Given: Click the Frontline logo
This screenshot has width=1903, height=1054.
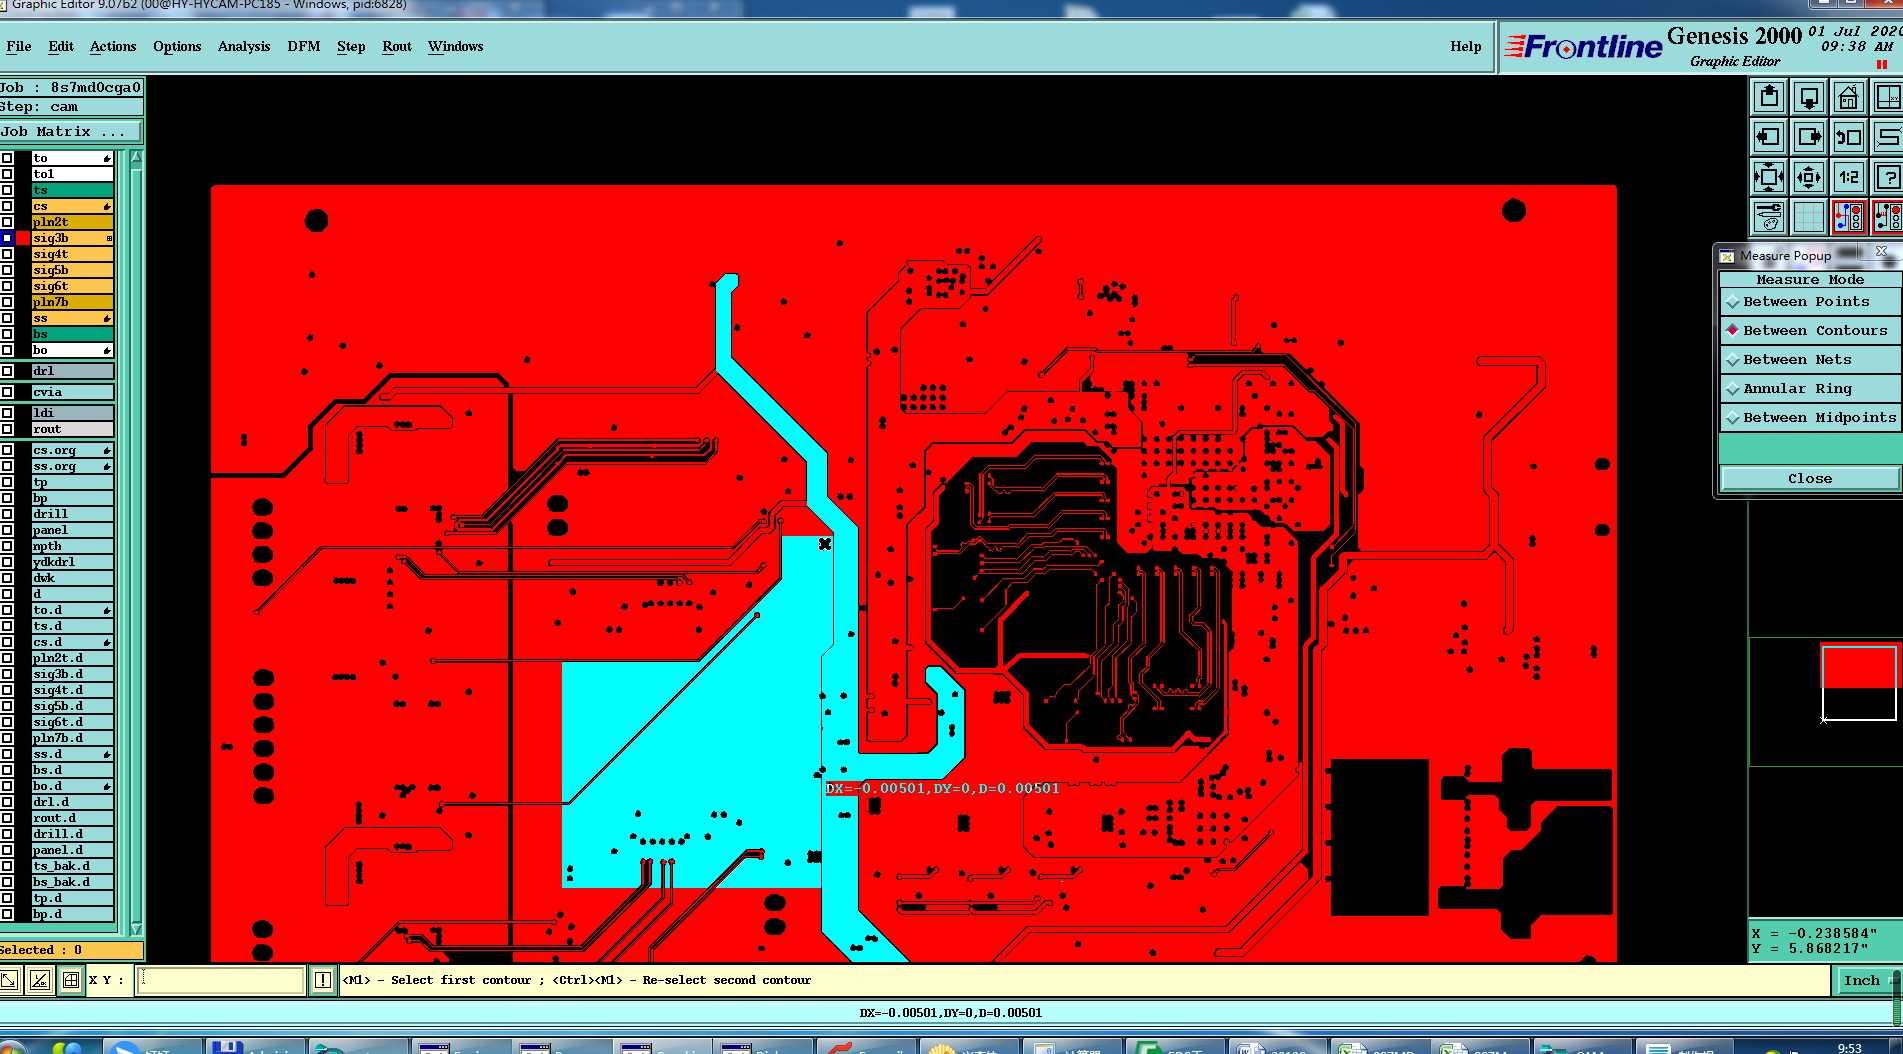Looking at the screenshot, I should tap(1584, 47).
